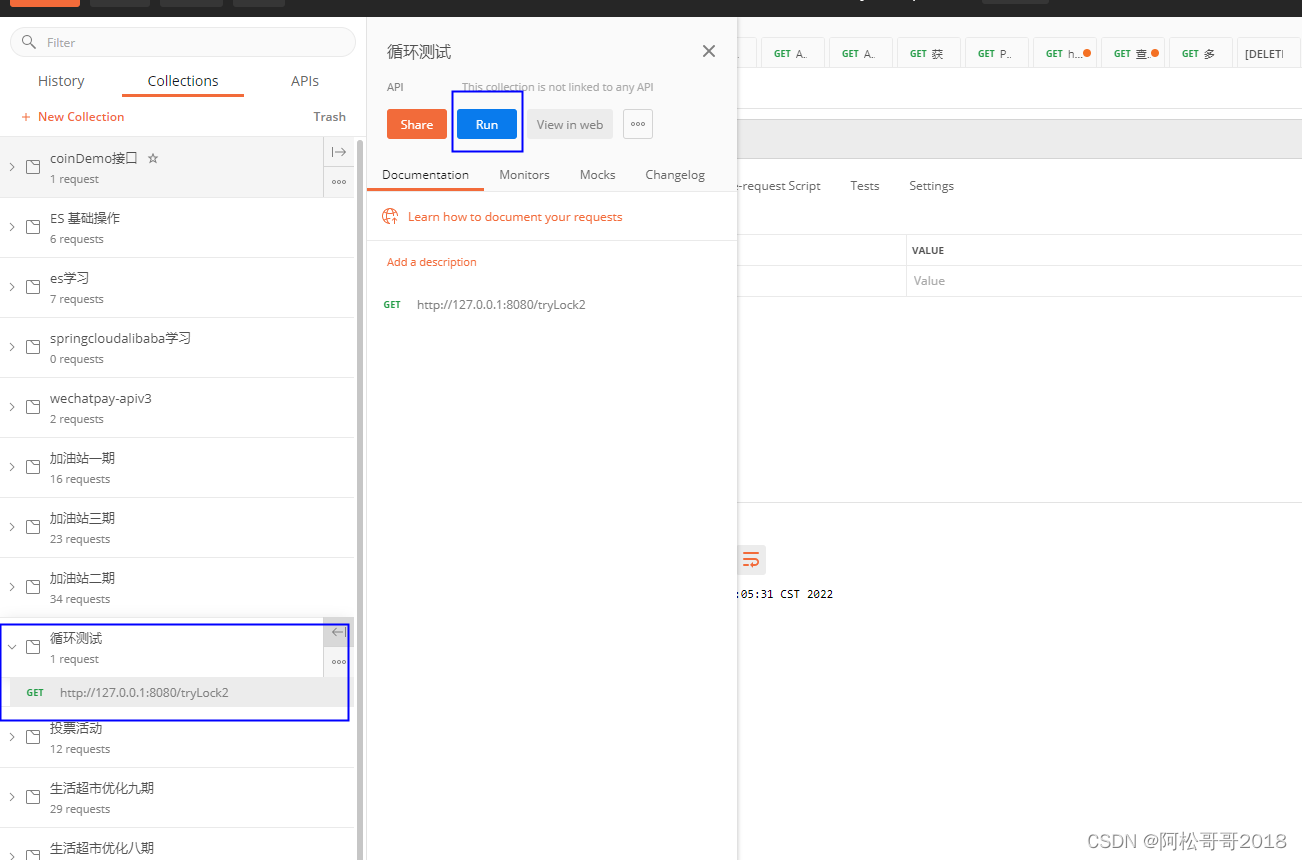1302x860 pixels.
Task: Toggle the line-wrap icon in the response area
Action: 751,559
